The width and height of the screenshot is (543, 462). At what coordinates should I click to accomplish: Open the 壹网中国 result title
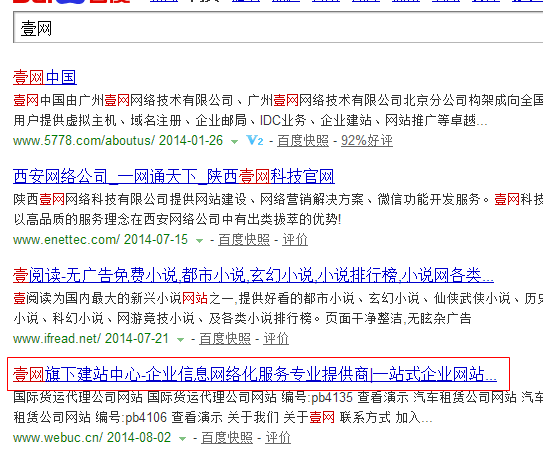coord(45,77)
